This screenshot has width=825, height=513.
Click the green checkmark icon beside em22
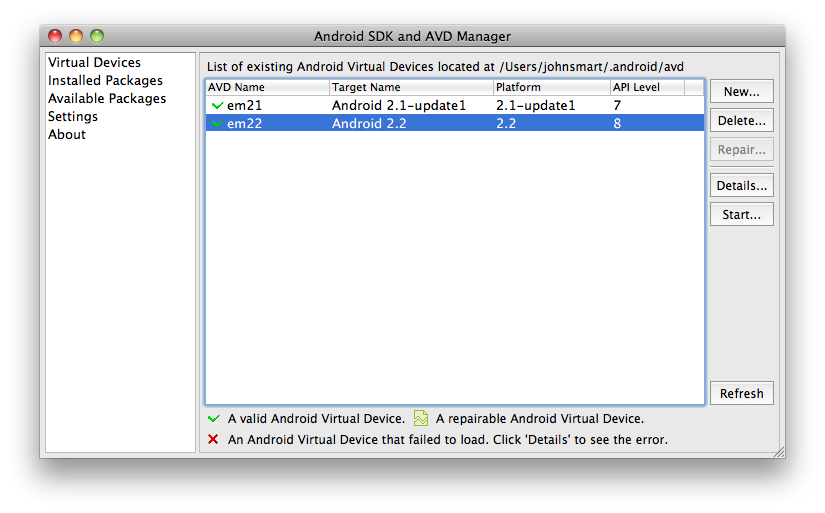point(217,124)
